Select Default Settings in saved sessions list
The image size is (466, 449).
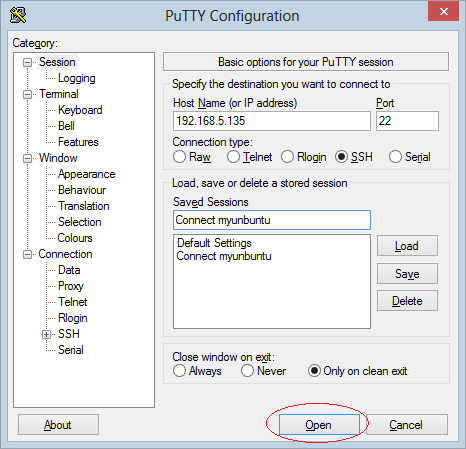[214, 243]
